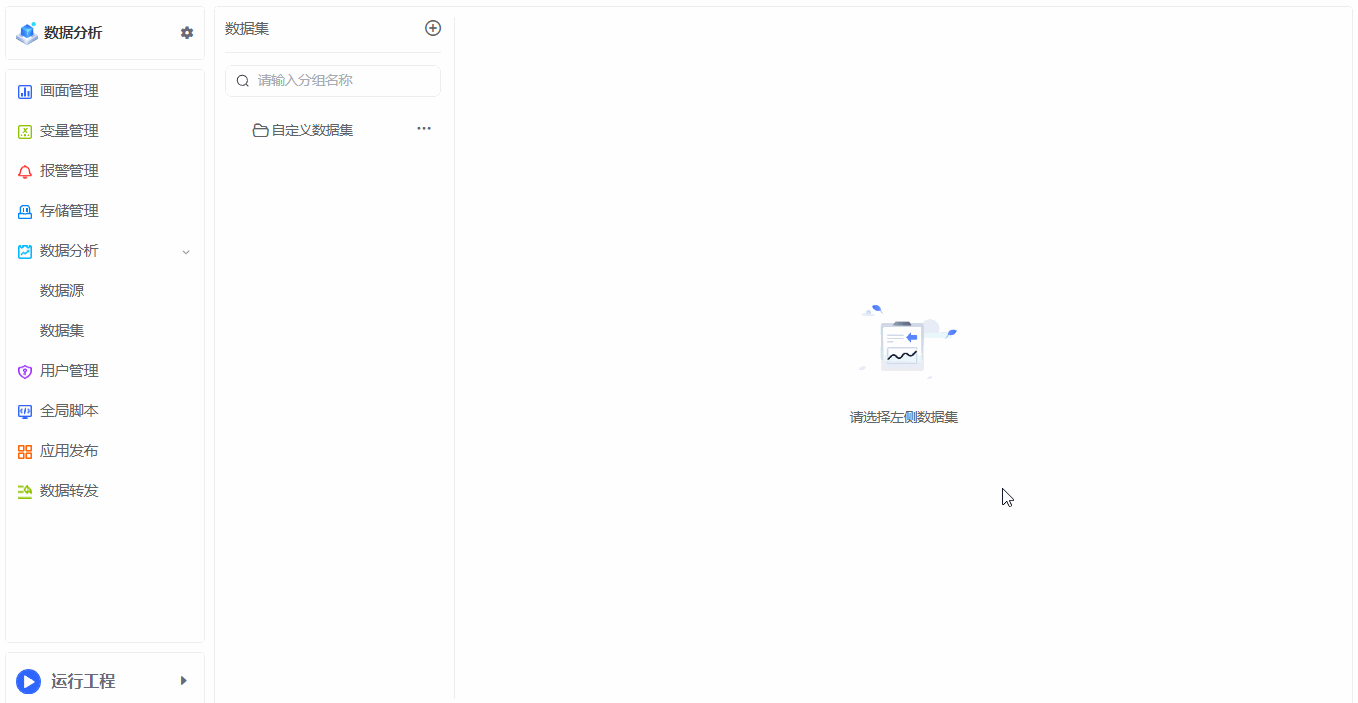Click the 变量管理 variable icon

25,132
